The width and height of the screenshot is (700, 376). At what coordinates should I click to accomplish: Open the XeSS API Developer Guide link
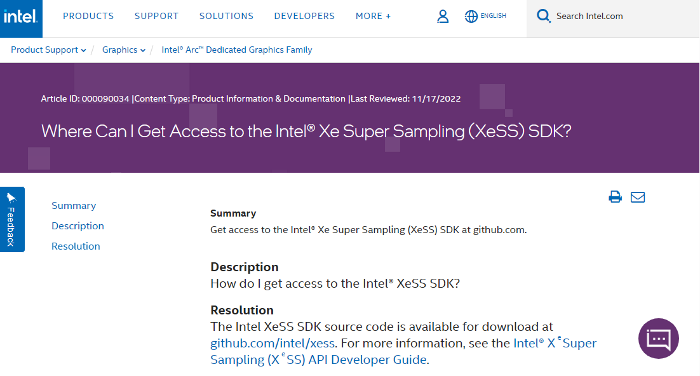(x=403, y=351)
